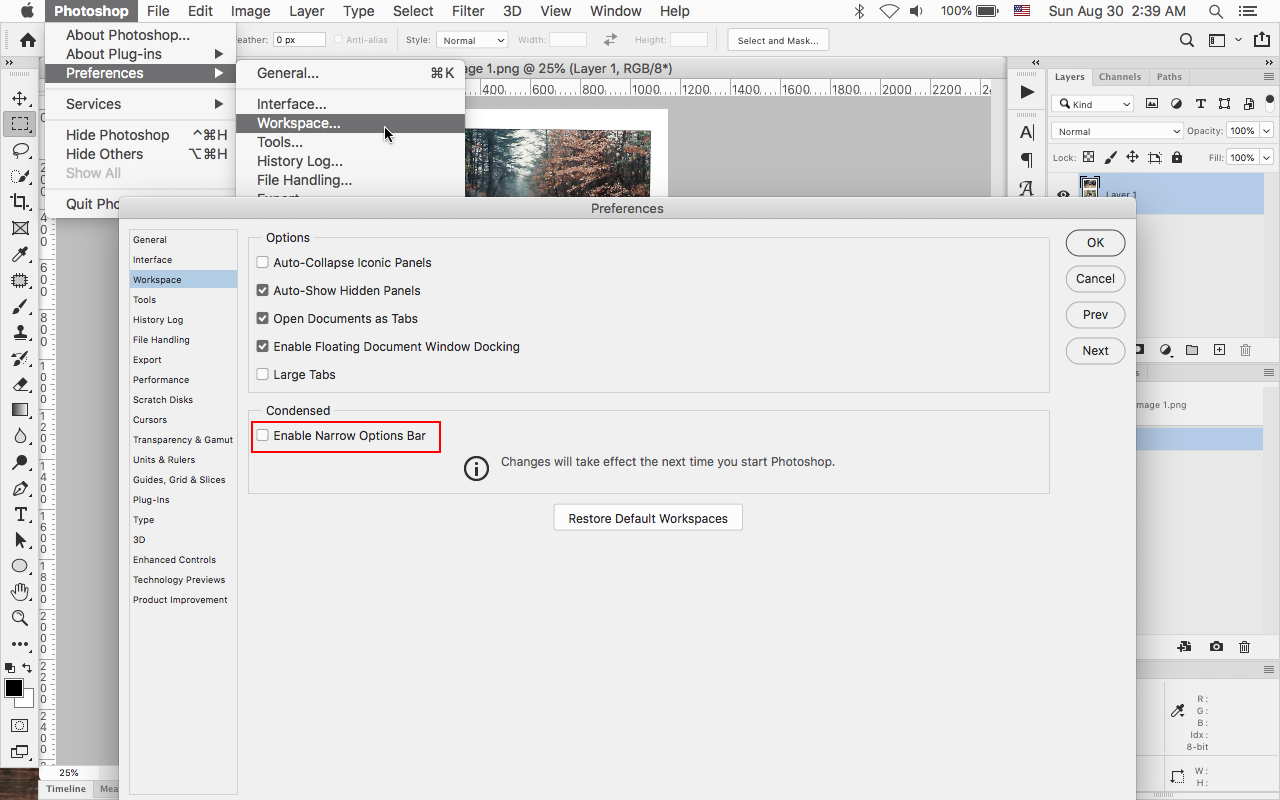The width and height of the screenshot is (1280, 800).
Task: Select the Lasso tool
Action: (20, 150)
